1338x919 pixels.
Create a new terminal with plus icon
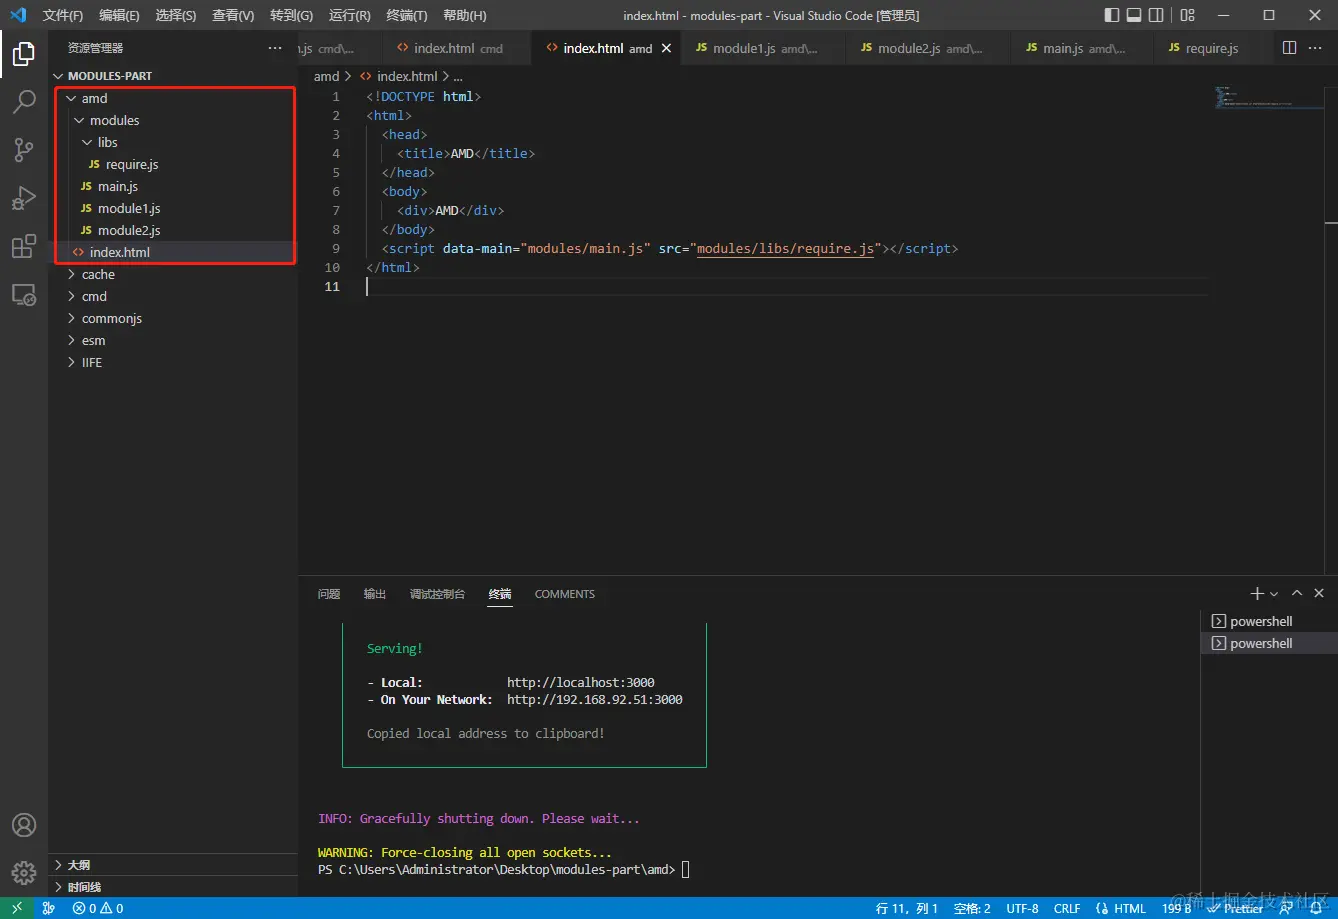(1257, 594)
